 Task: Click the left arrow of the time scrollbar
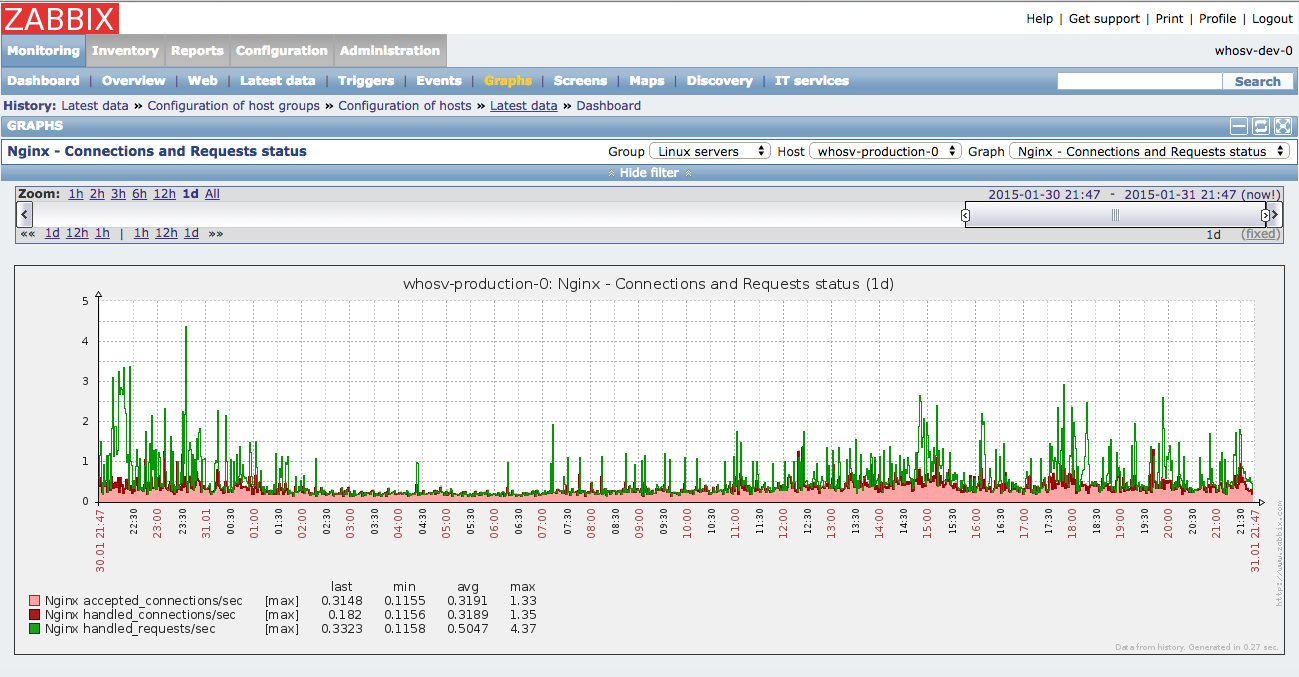tap(25, 214)
